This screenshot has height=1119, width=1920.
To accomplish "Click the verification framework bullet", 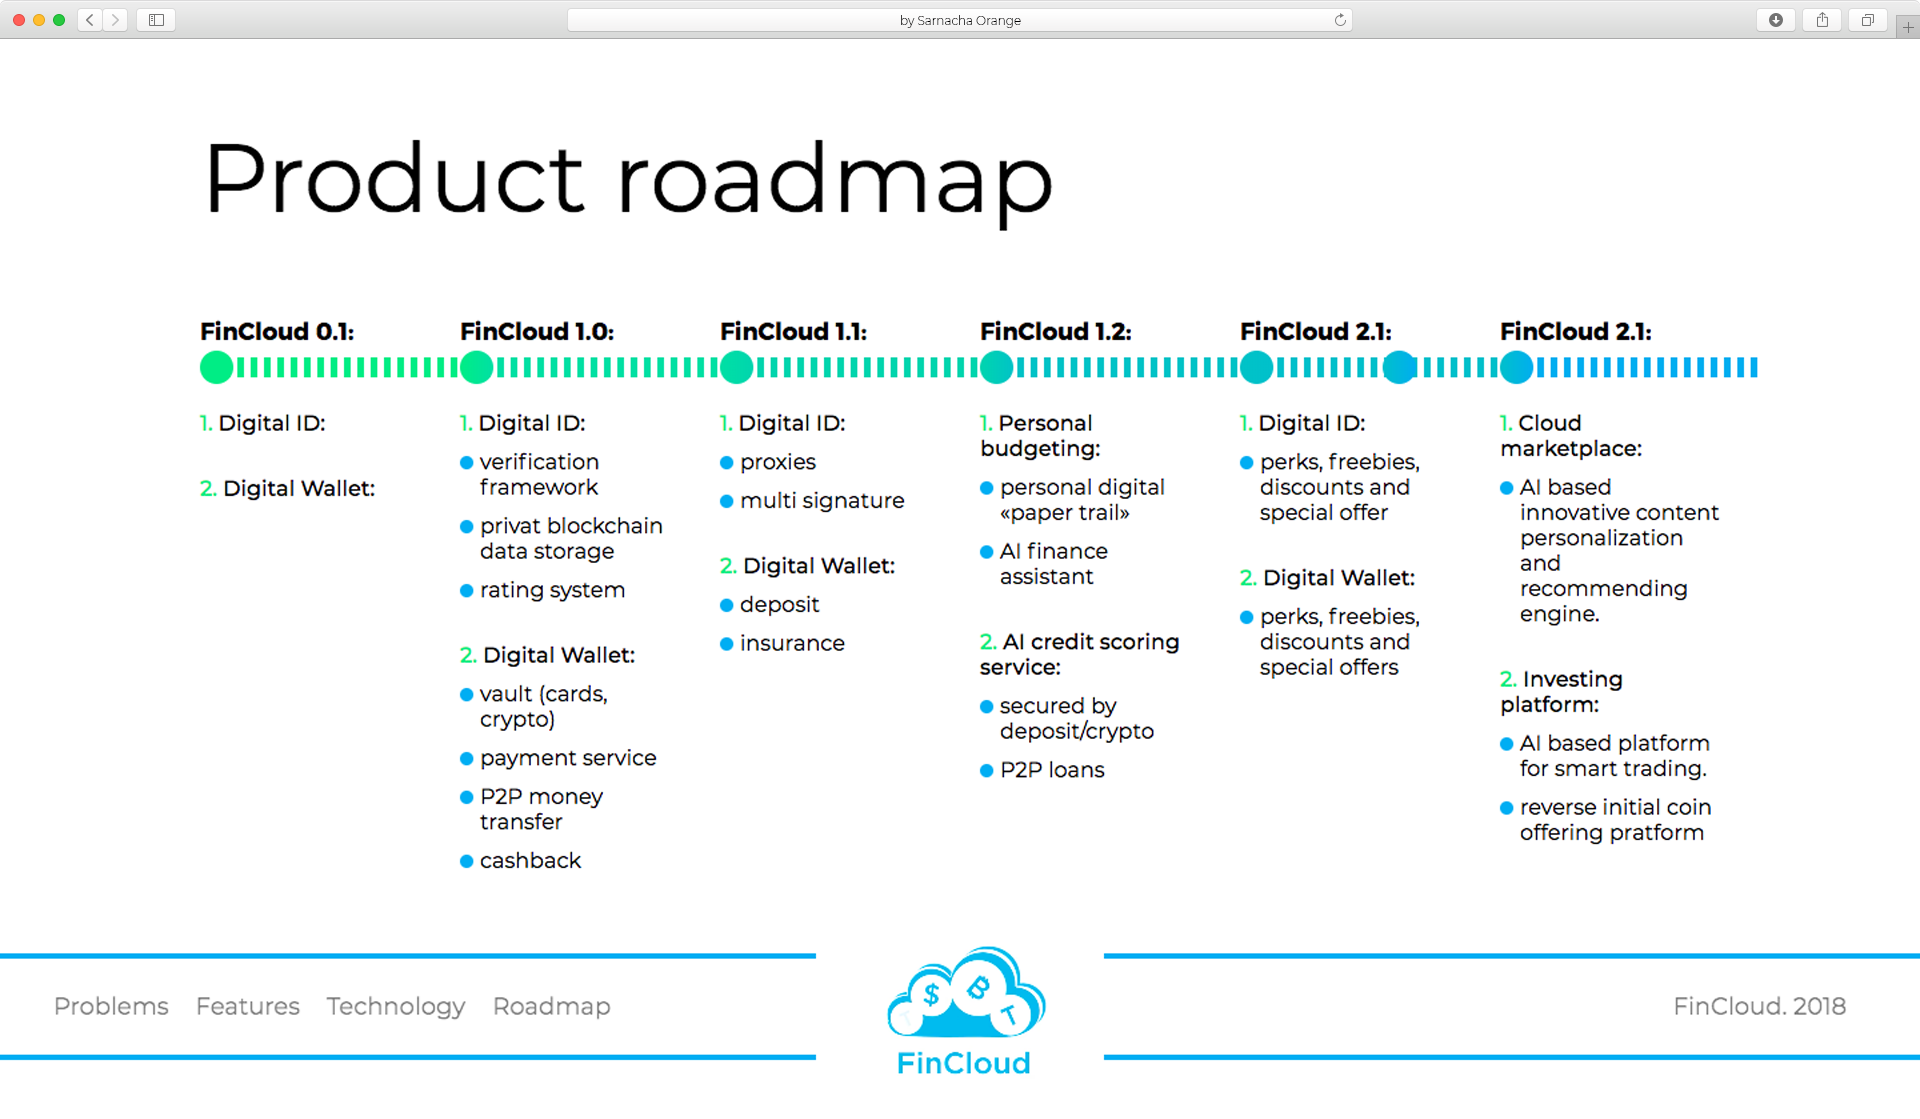I will tap(530, 475).
